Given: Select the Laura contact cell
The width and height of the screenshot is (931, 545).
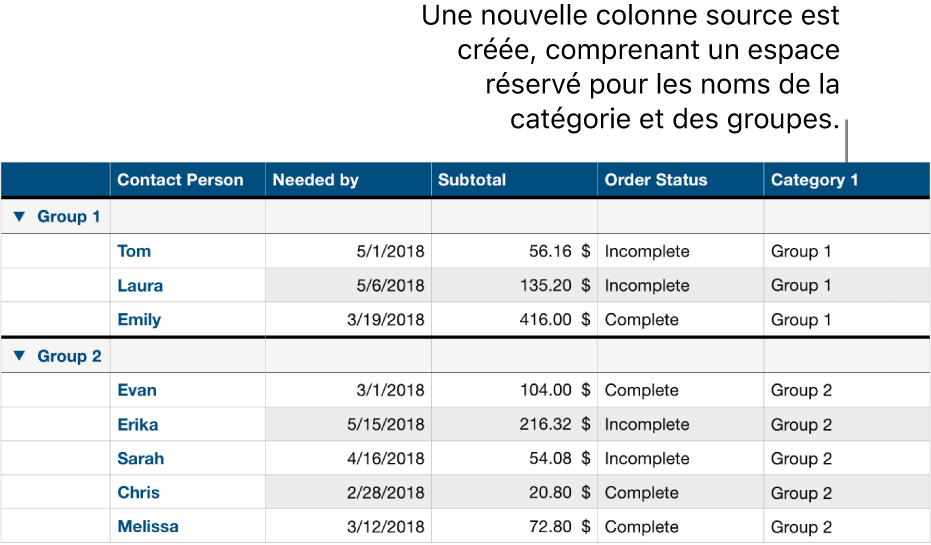Looking at the screenshot, I should coord(140,285).
